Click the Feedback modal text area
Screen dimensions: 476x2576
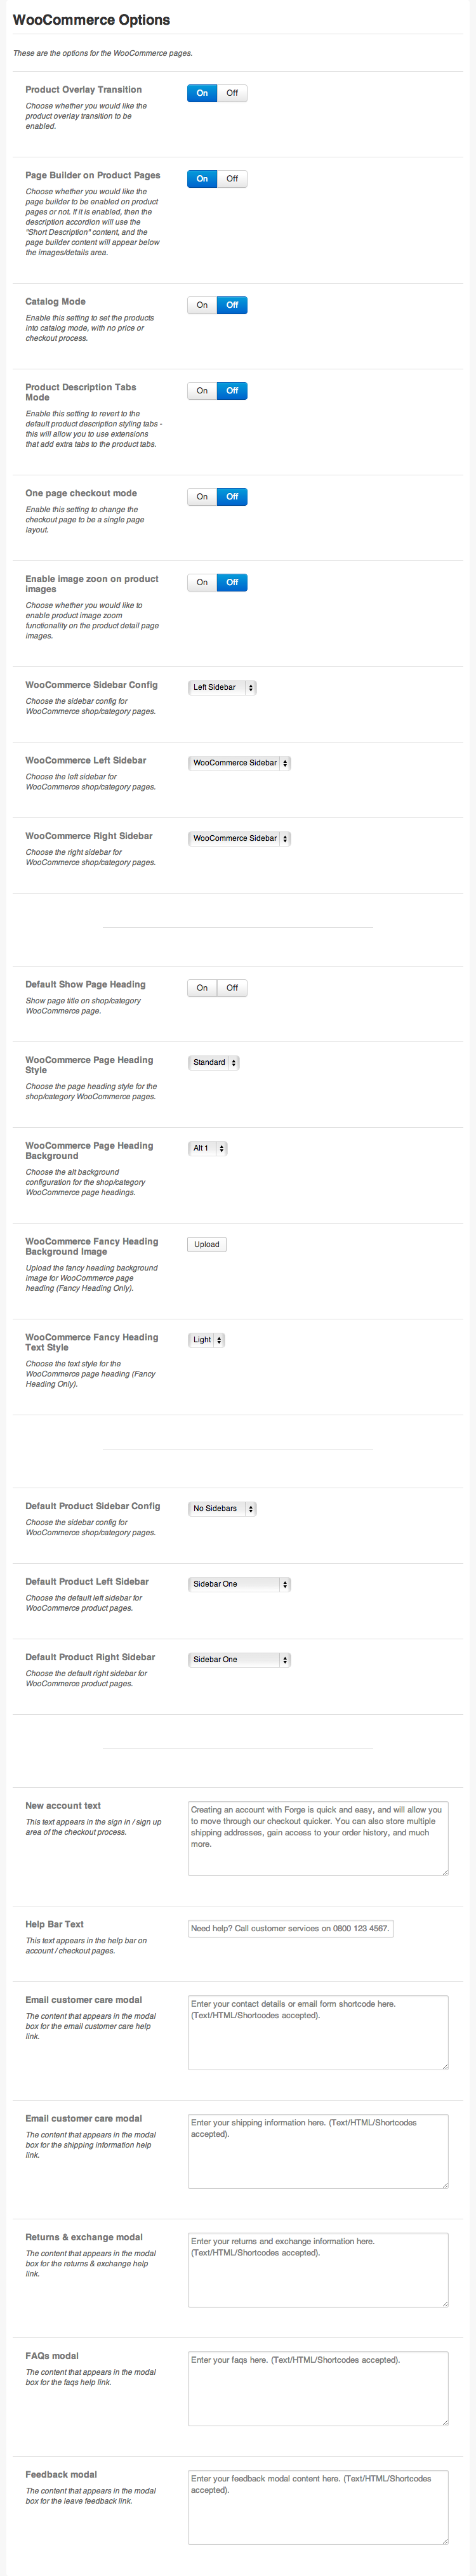(318, 2508)
